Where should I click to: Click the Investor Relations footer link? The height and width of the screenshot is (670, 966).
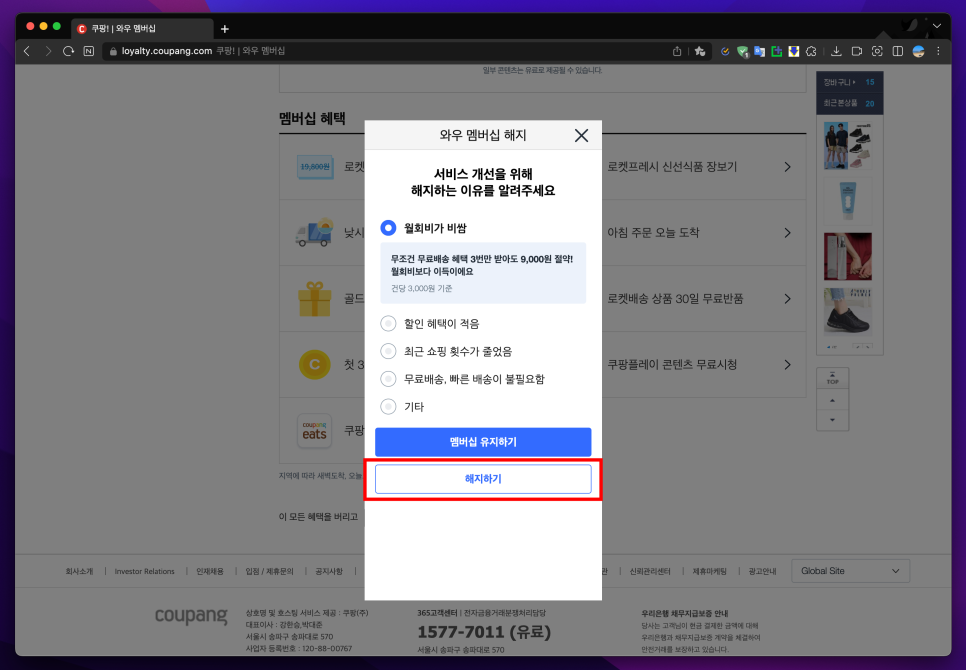(x=144, y=571)
